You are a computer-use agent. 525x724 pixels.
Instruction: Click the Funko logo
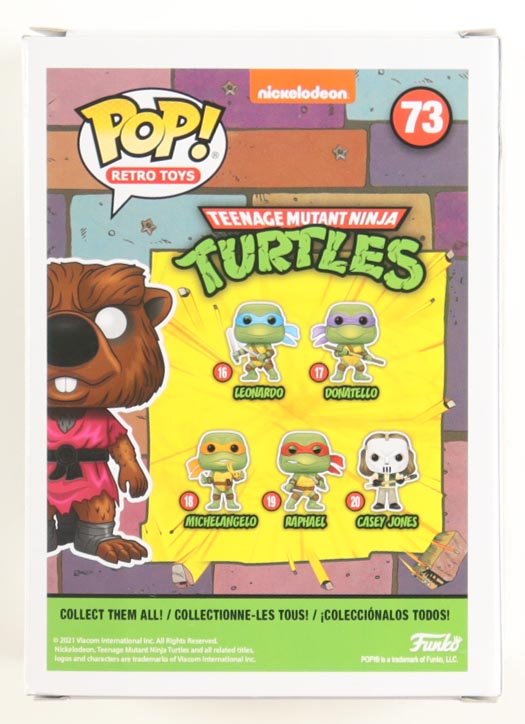click(x=435, y=643)
